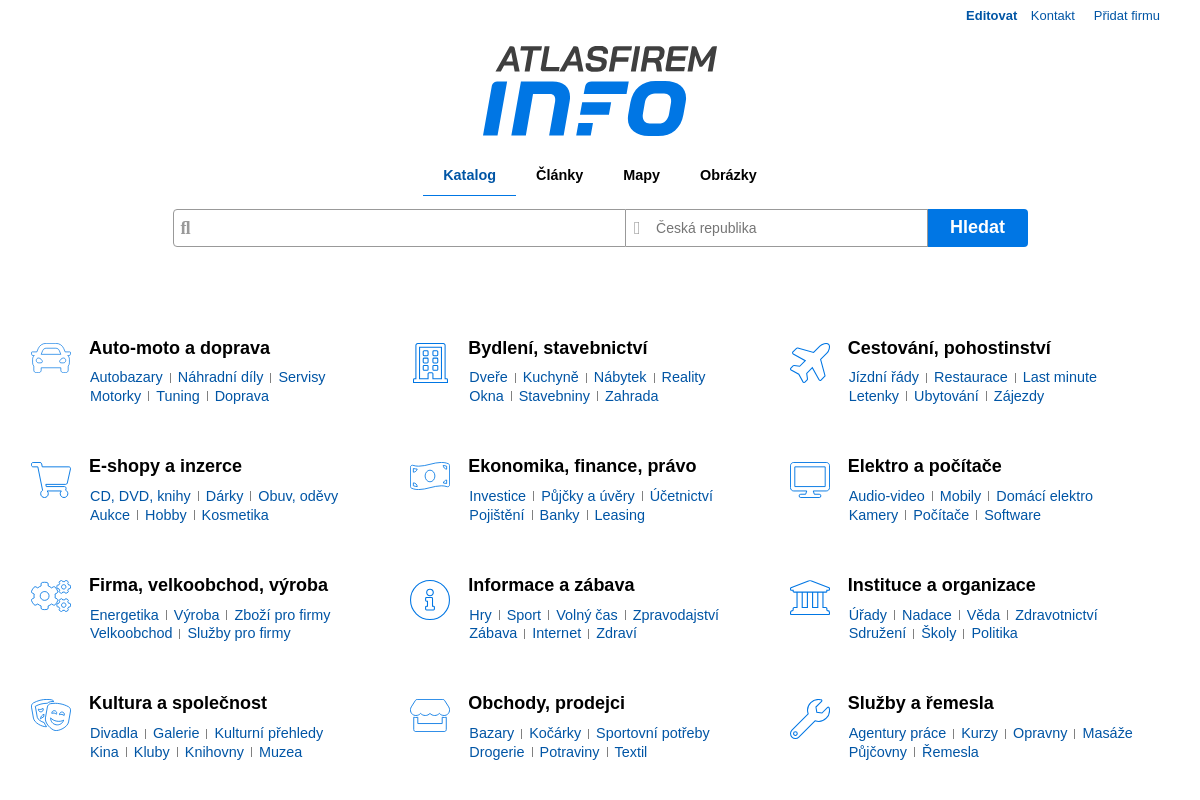This screenshot has height=800, width=1200.
Task: Click the bank icon for Instituce a organizace
Action: click(x=810, y=596)
